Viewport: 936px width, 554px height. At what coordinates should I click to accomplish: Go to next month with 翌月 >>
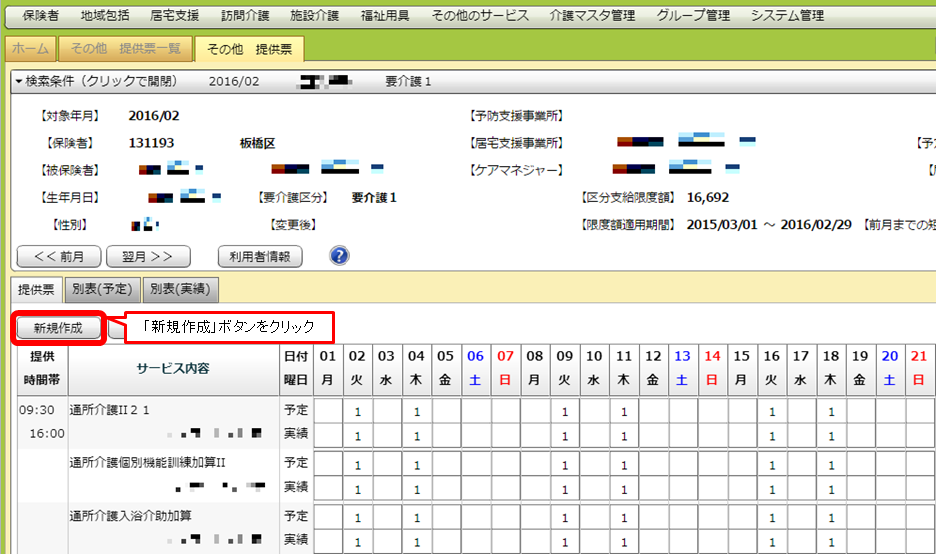pyautogui.click(x=148, y=256)
